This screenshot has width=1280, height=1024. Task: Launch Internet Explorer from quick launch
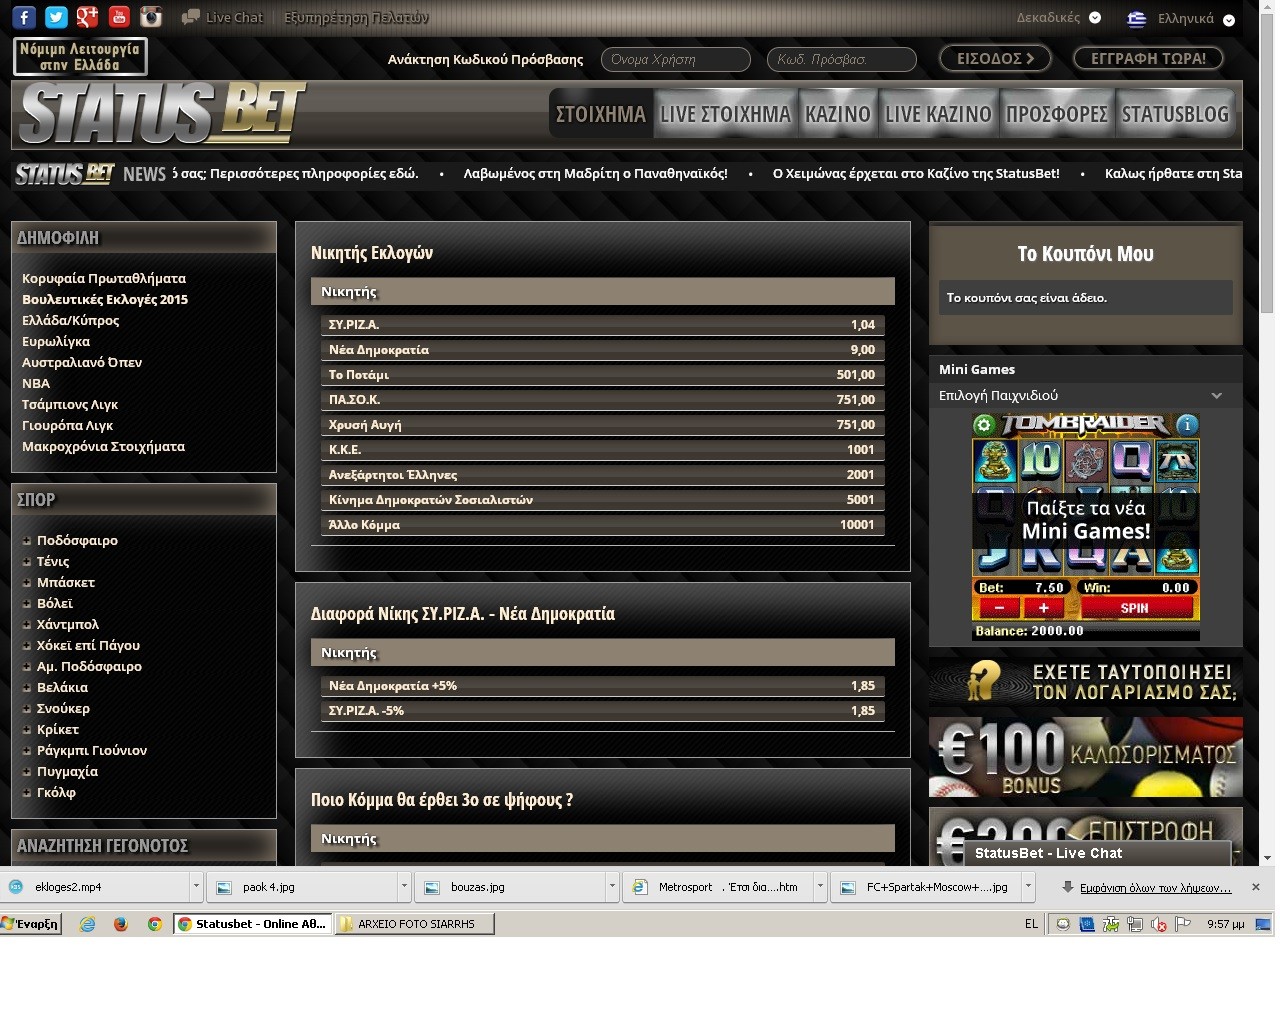88,924
